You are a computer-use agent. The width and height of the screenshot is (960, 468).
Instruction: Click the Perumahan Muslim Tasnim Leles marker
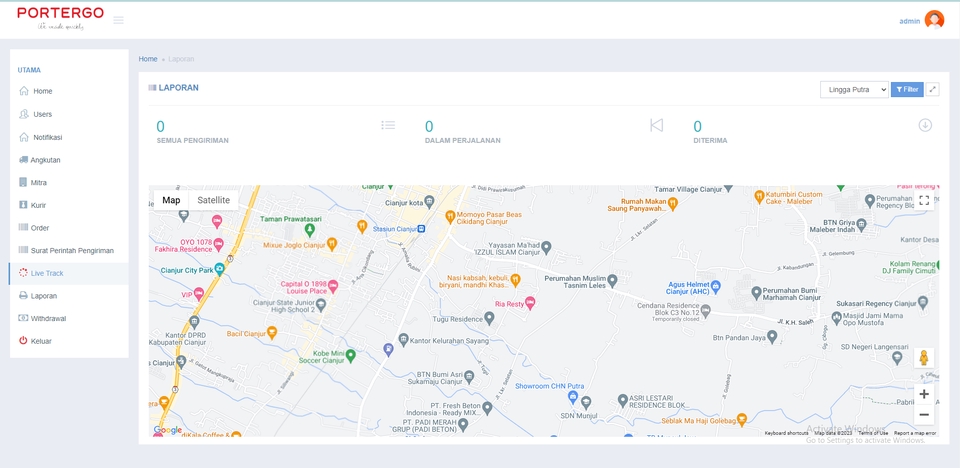(612, 281)
